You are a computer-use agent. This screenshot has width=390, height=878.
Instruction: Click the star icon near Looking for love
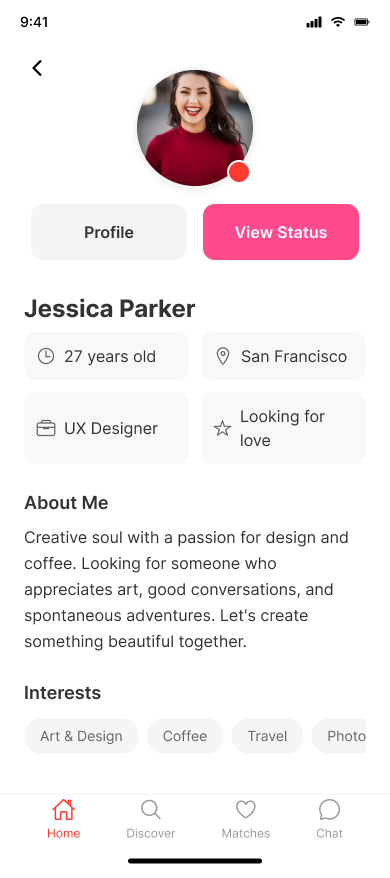[x=222, y=428]
